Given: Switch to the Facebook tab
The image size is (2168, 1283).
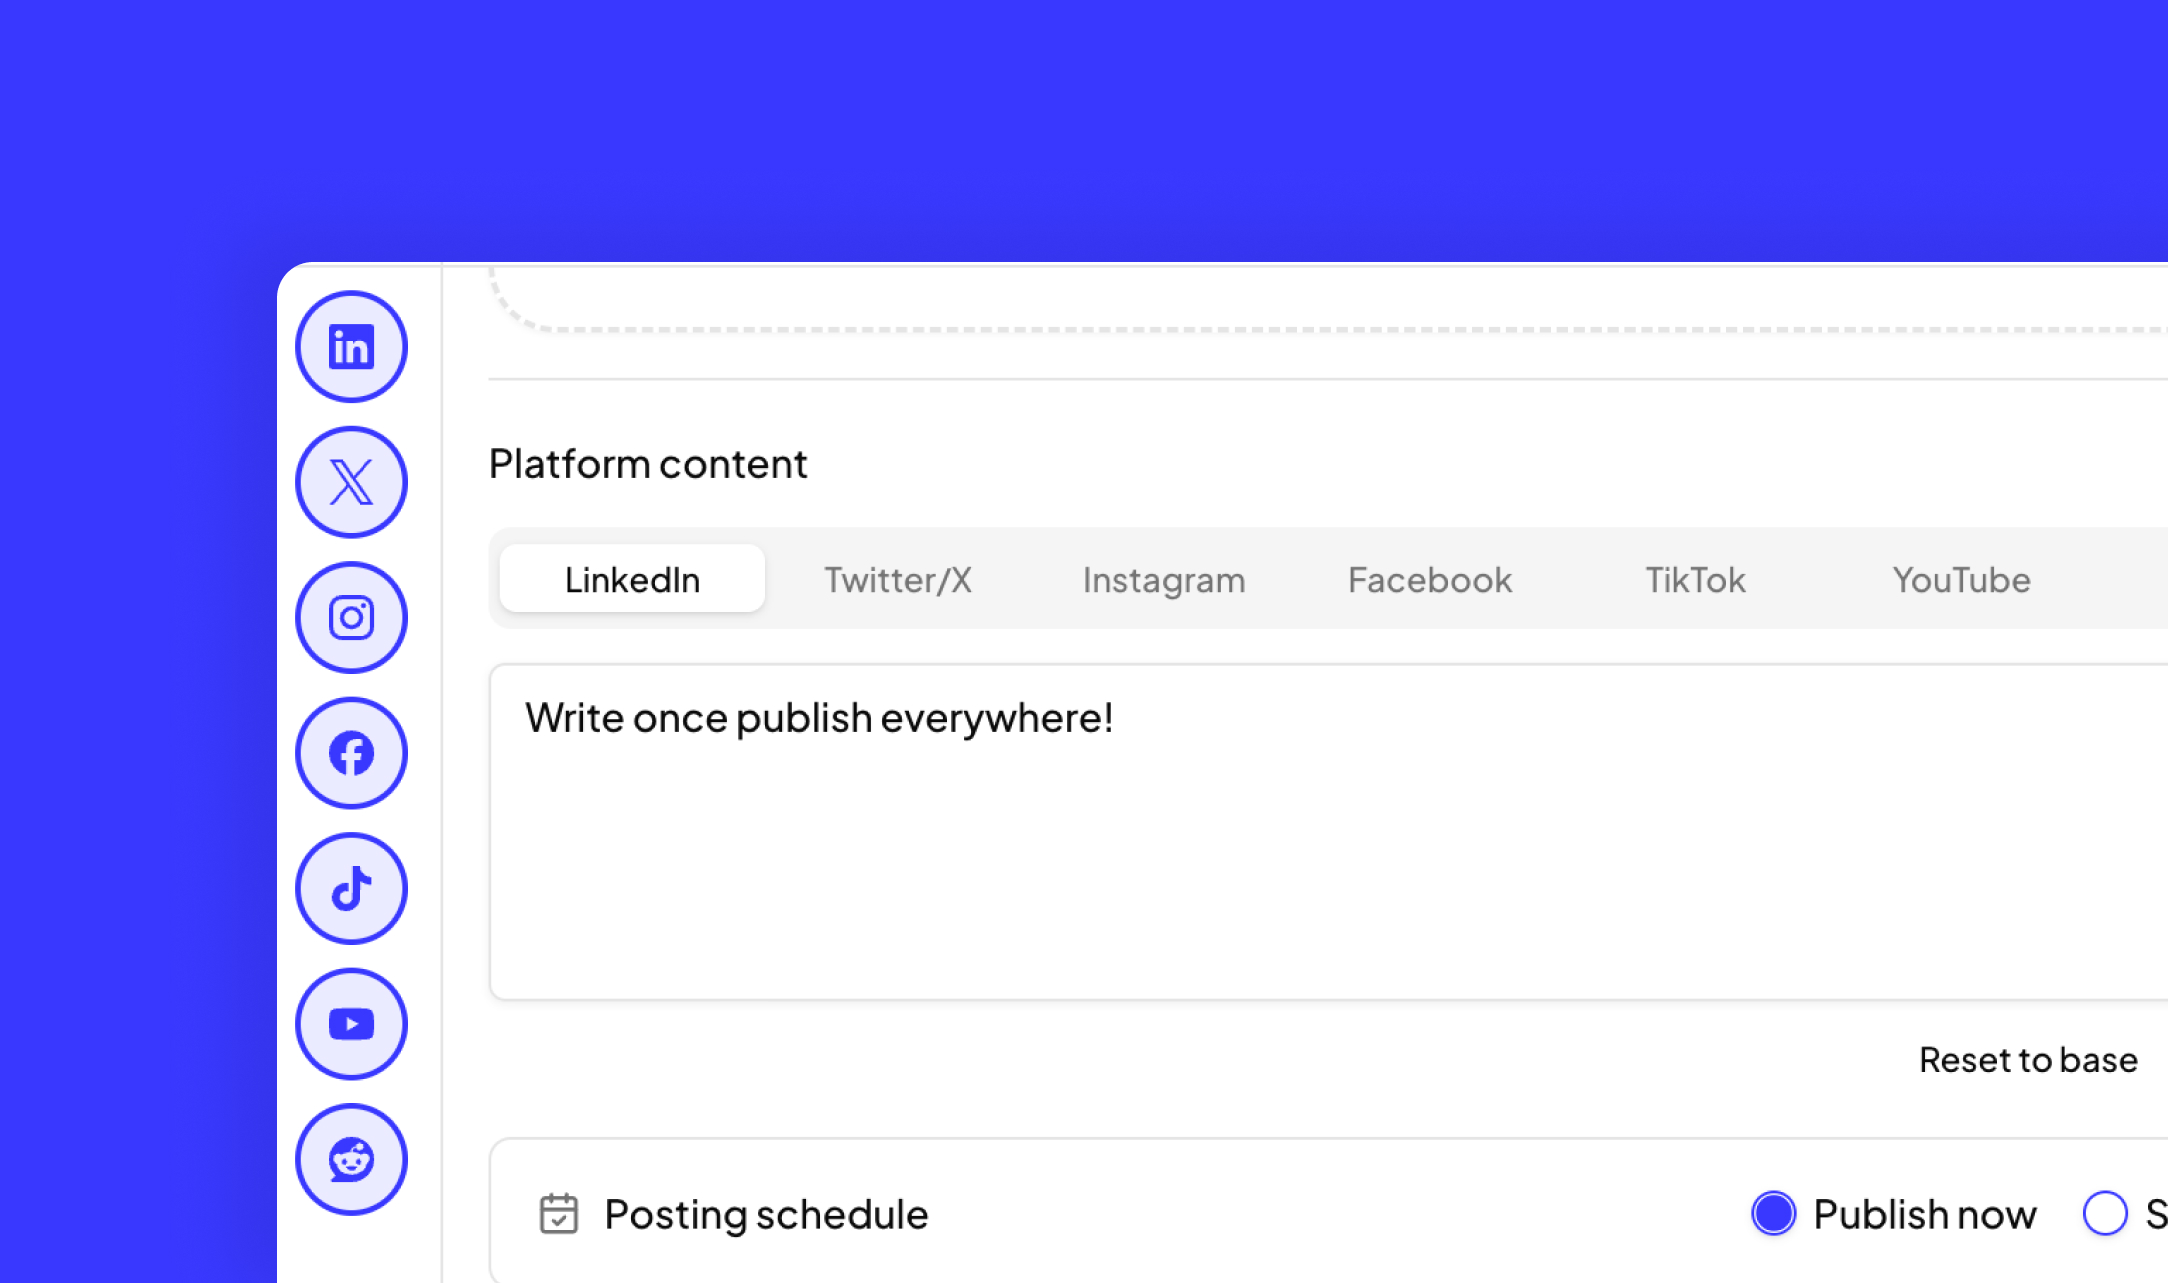Looking at the screenshot, I should tap(1429, 580).
